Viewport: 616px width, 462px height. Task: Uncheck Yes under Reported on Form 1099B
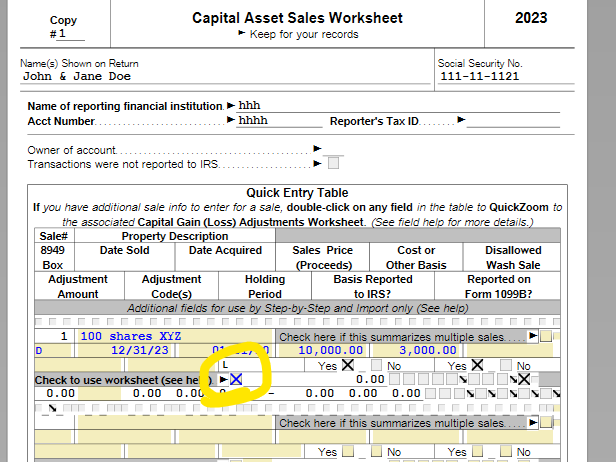coord(477,365)
